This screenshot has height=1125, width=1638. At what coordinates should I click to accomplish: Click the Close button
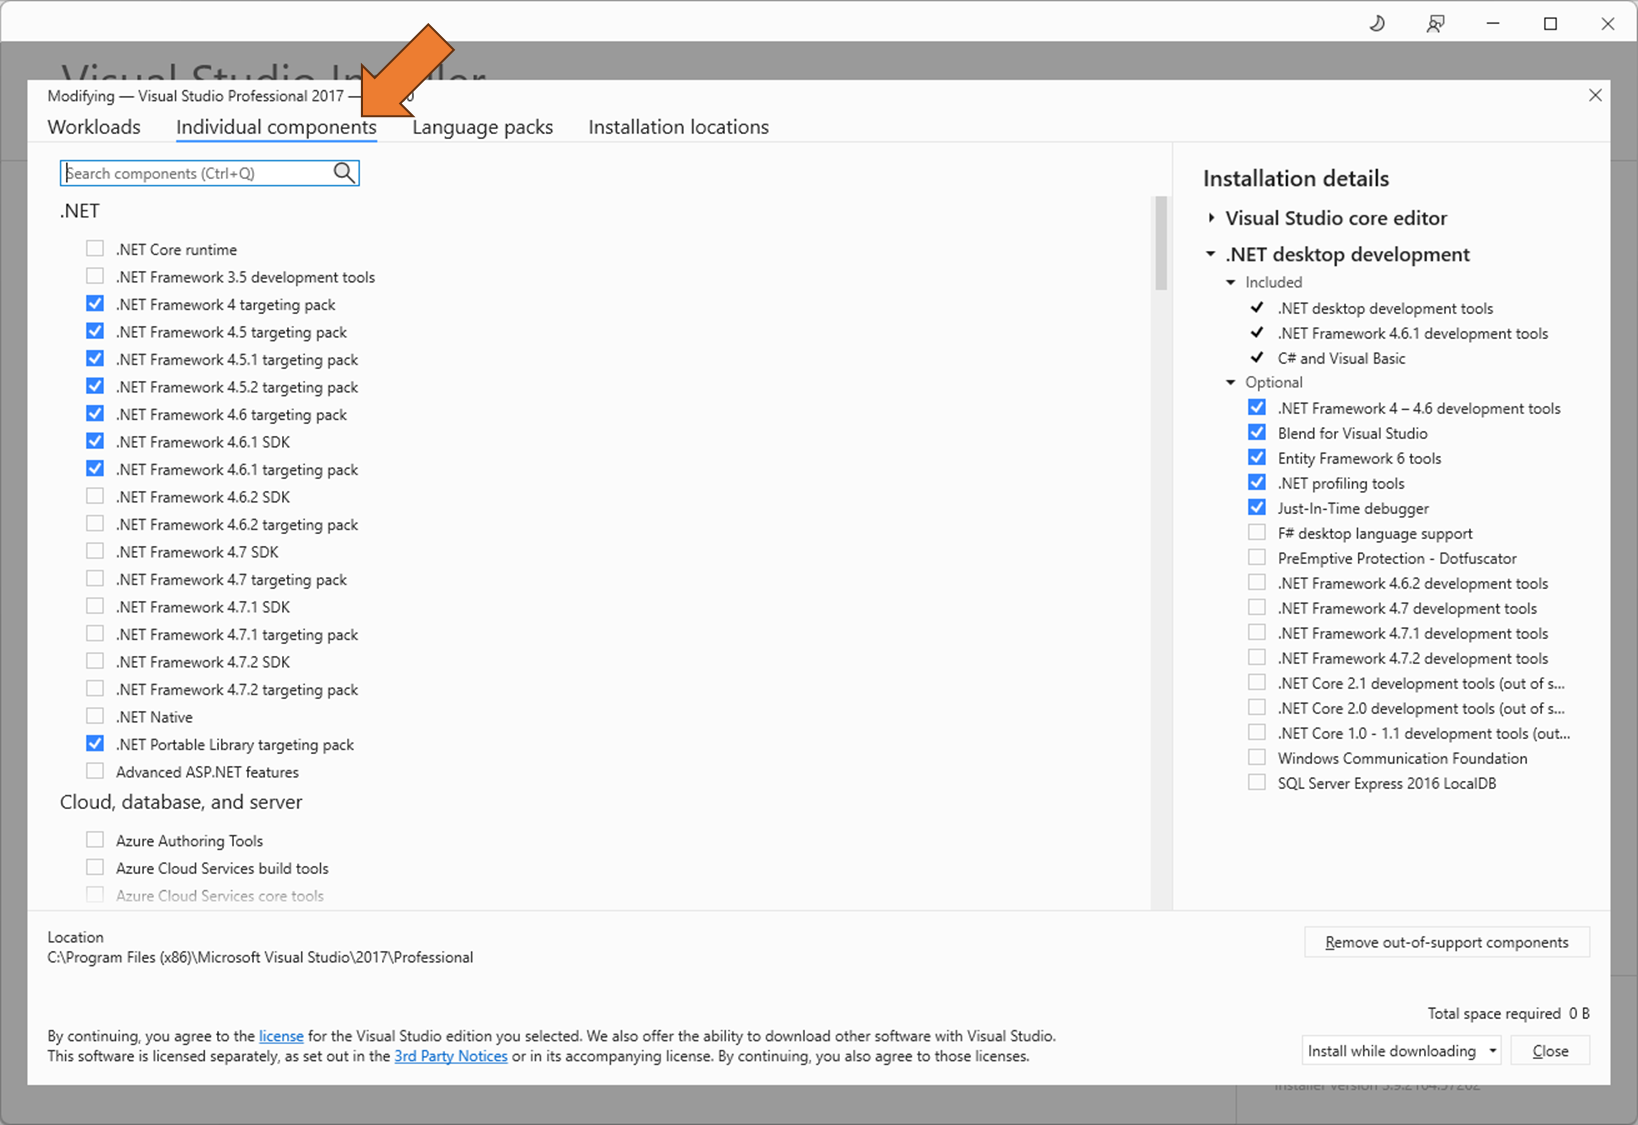coord(1550,1051)
